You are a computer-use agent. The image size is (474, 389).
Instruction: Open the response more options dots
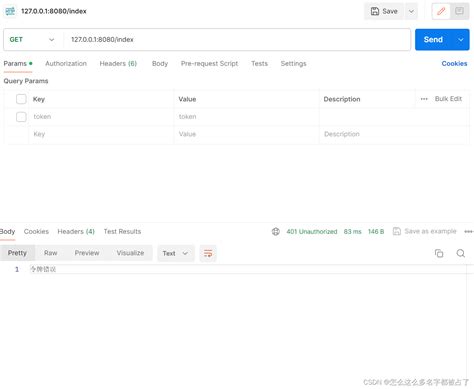click(x=469, y=231)
